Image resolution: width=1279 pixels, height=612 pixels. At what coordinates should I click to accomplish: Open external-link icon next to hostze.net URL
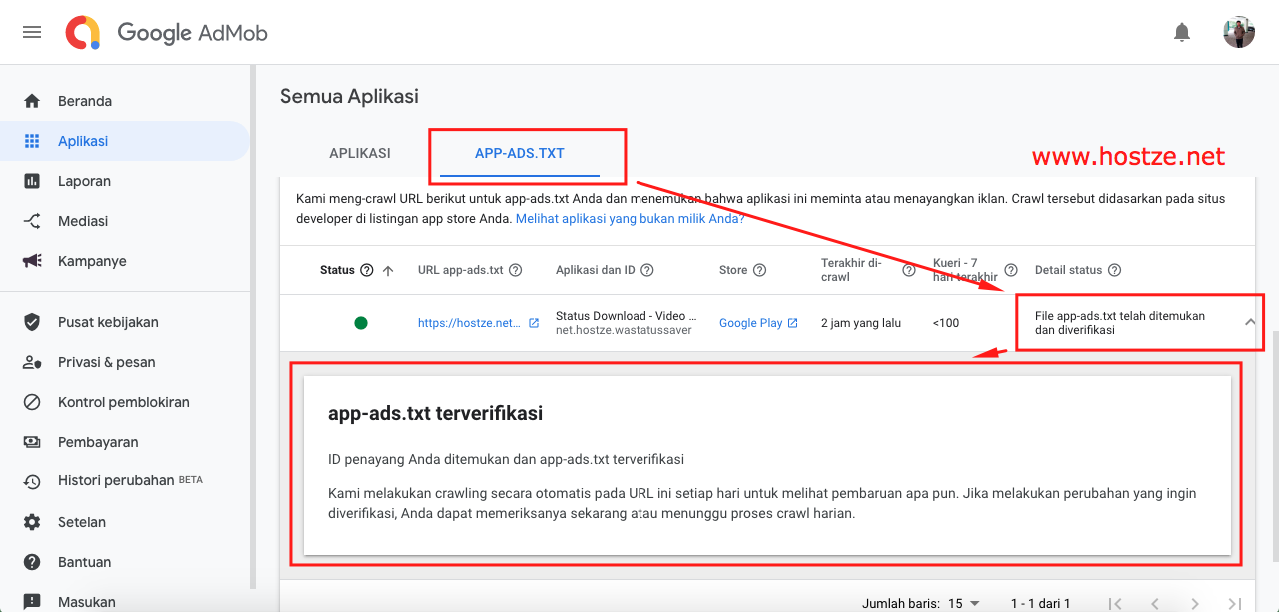click(534, 323)
